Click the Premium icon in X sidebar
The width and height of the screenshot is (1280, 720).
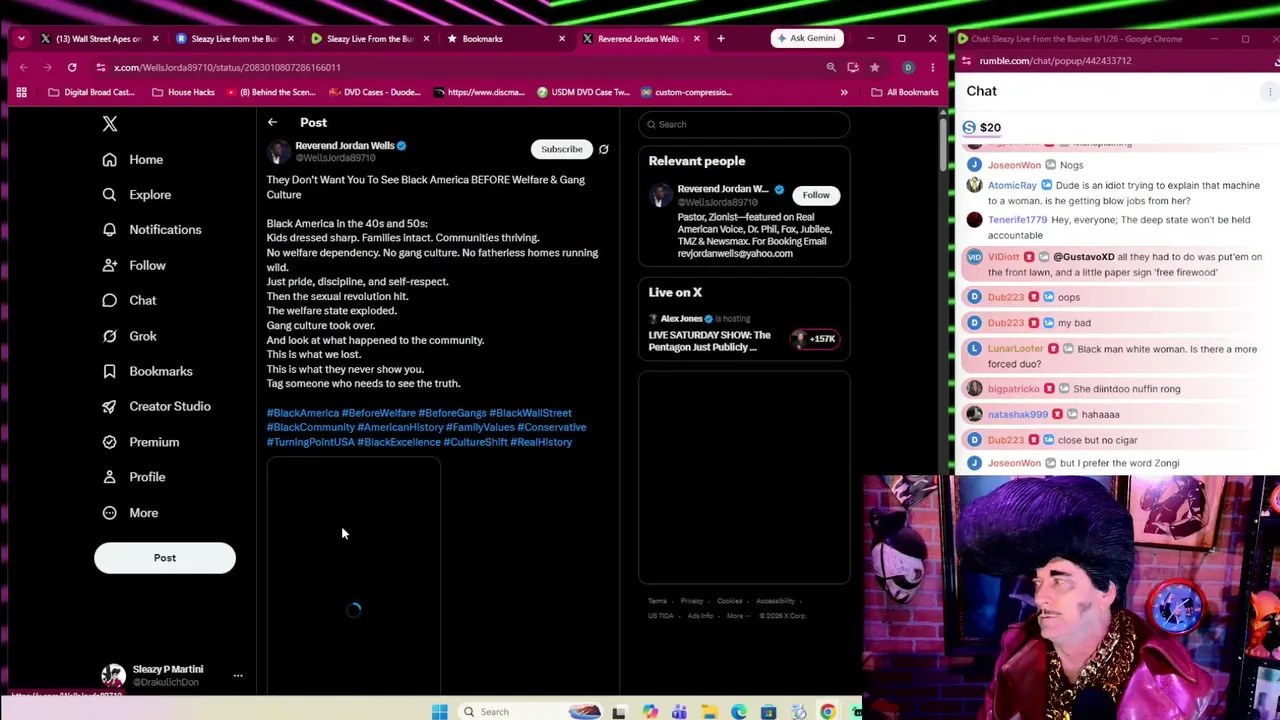click(x=109, y=442)
